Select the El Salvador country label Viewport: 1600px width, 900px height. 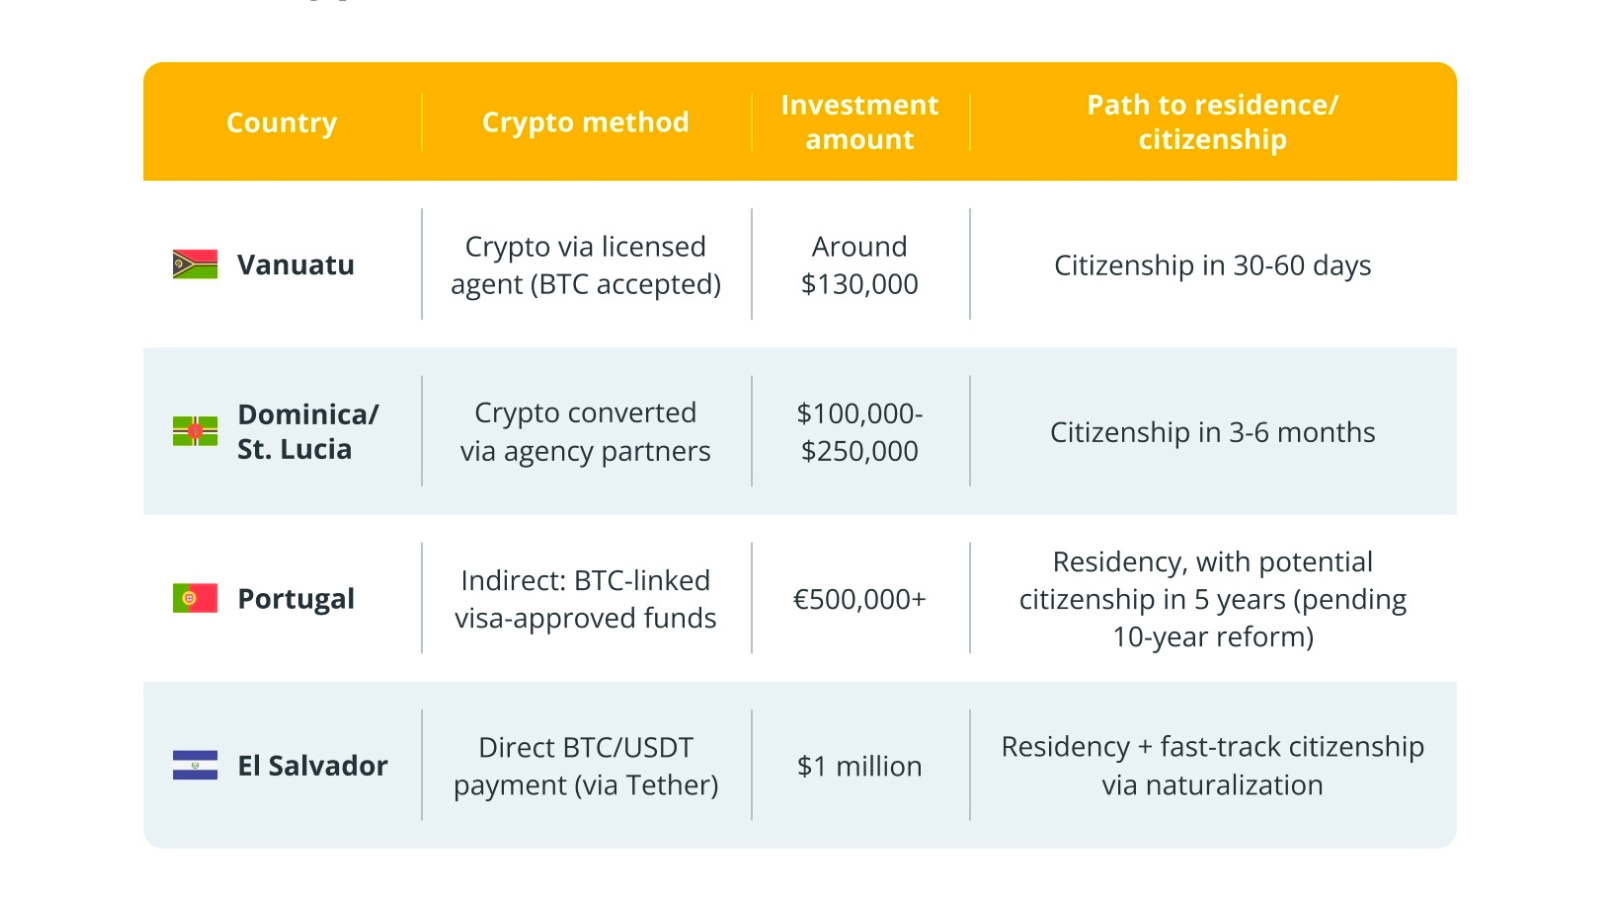pyautogui.click(x=312, y=766)
